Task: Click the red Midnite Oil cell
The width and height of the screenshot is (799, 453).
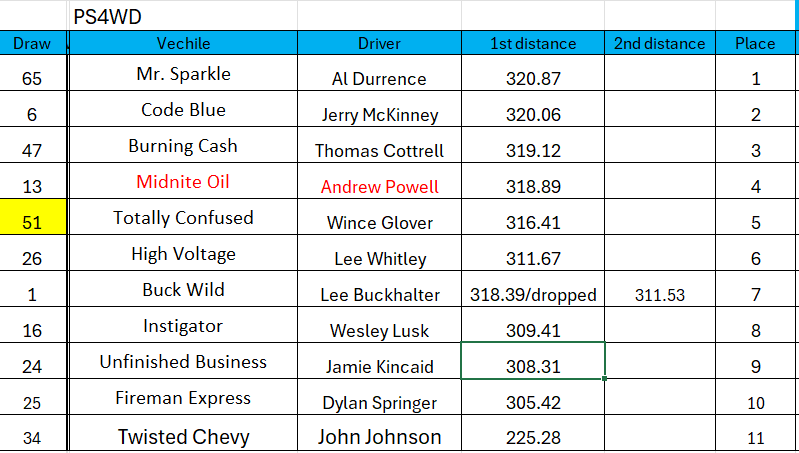Action: (183, 182)
